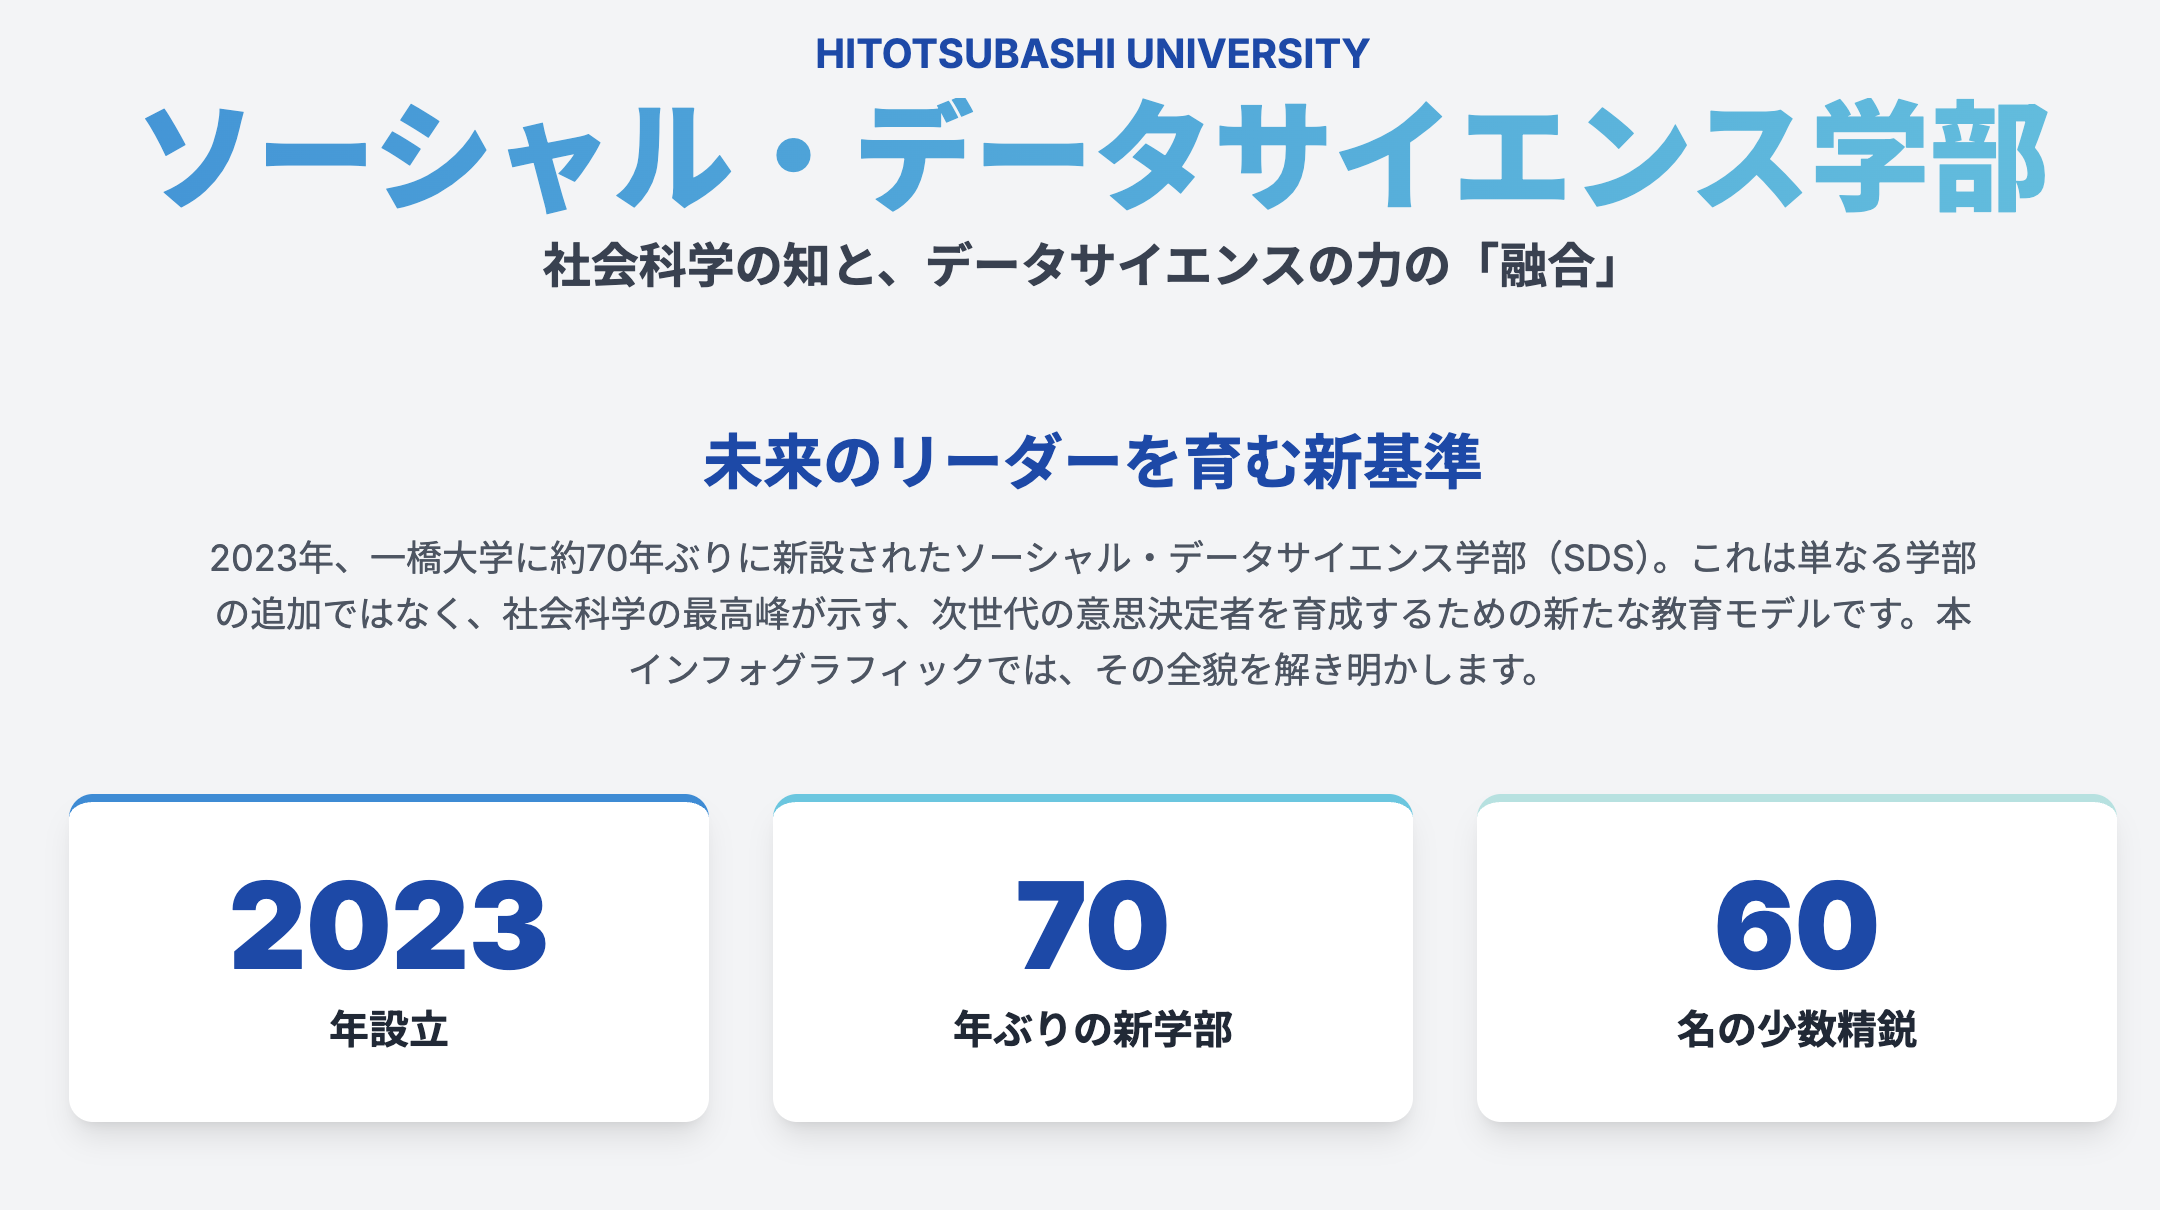Screen dimensions: 2160x1210
Task: Click the paragraph line starting with の追加ではなく
Action: click(x=1092, y=614)
